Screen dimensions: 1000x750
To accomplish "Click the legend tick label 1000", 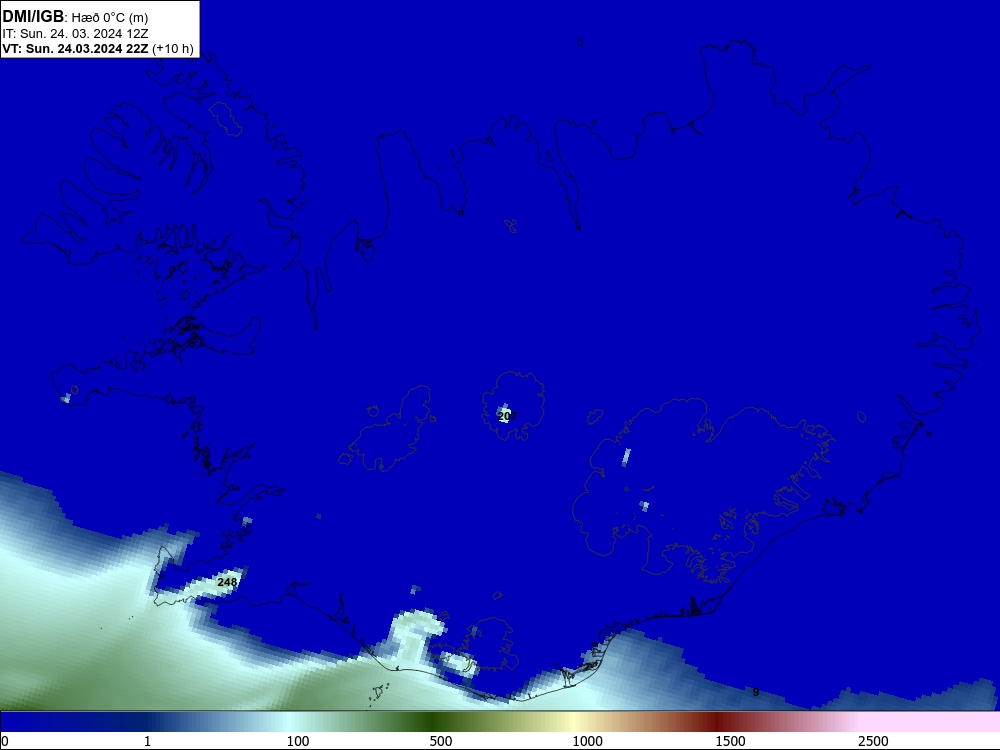I will 587,741.
